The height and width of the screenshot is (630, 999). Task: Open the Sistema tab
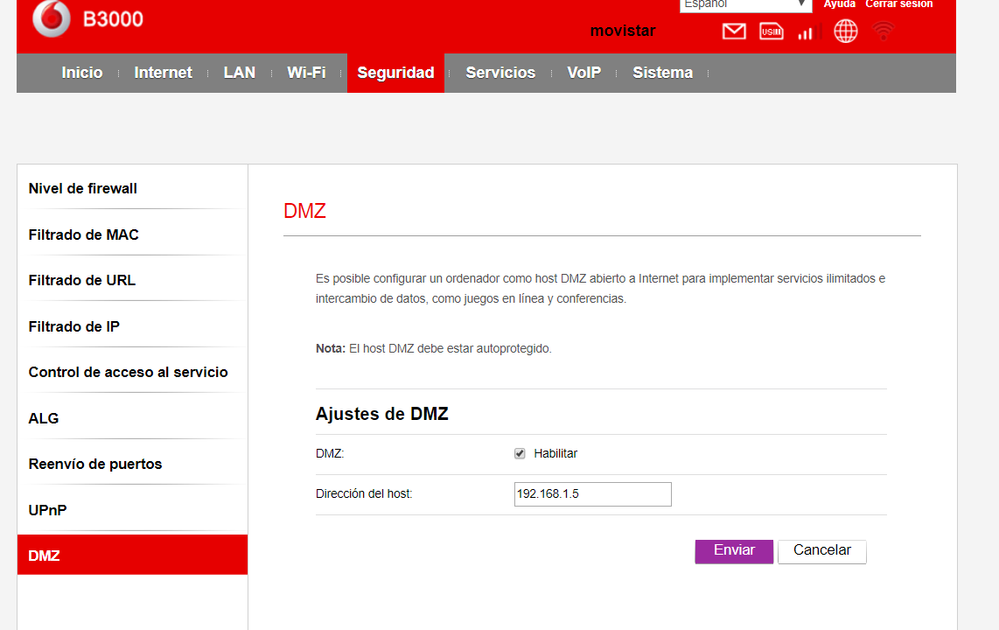pyautogui.click(x=662, y=73)
